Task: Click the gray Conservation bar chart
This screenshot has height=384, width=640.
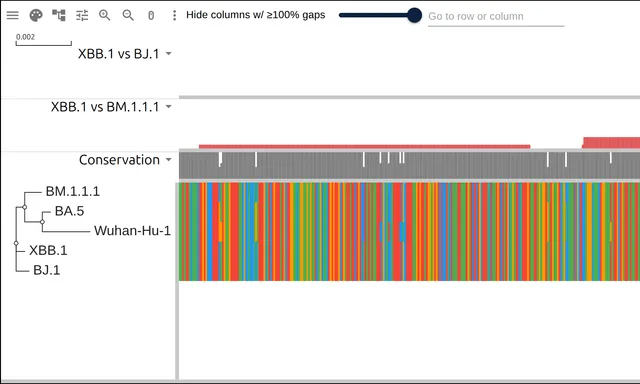Action: (409, 165)
